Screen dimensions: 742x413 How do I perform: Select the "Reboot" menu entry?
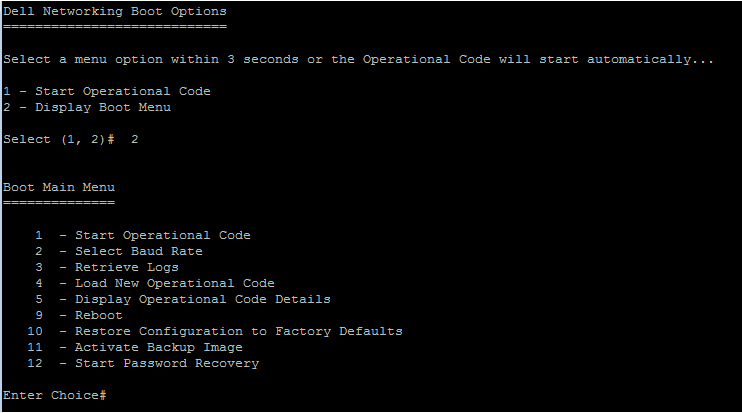98,315
